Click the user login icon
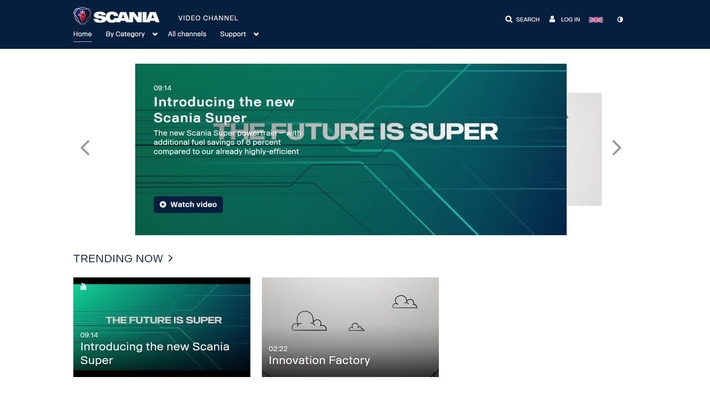Screen dimensions: 710x400 click(x=552, y=19)
